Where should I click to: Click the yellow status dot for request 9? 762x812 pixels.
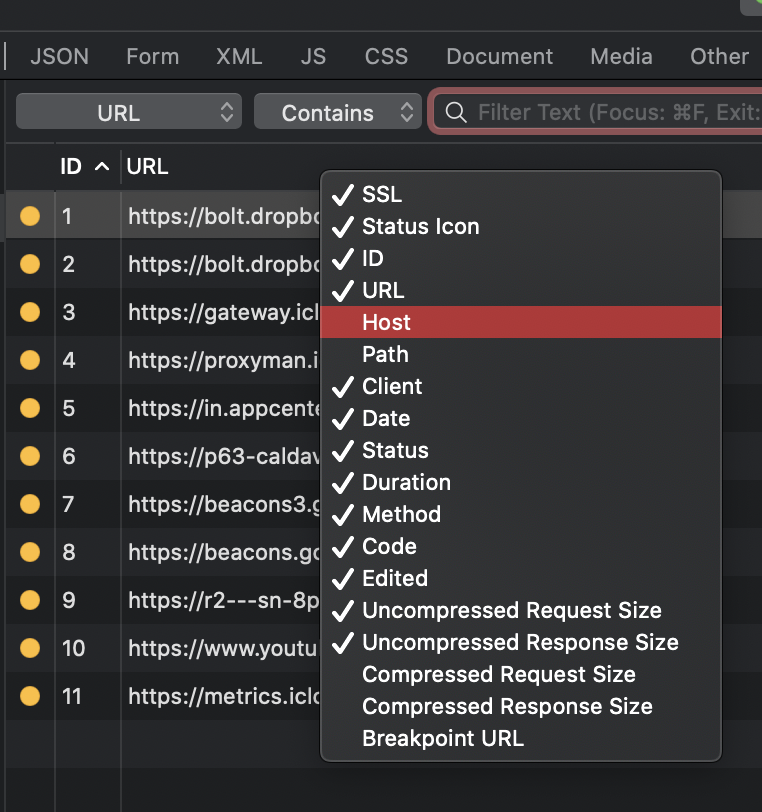pos(30,600)
